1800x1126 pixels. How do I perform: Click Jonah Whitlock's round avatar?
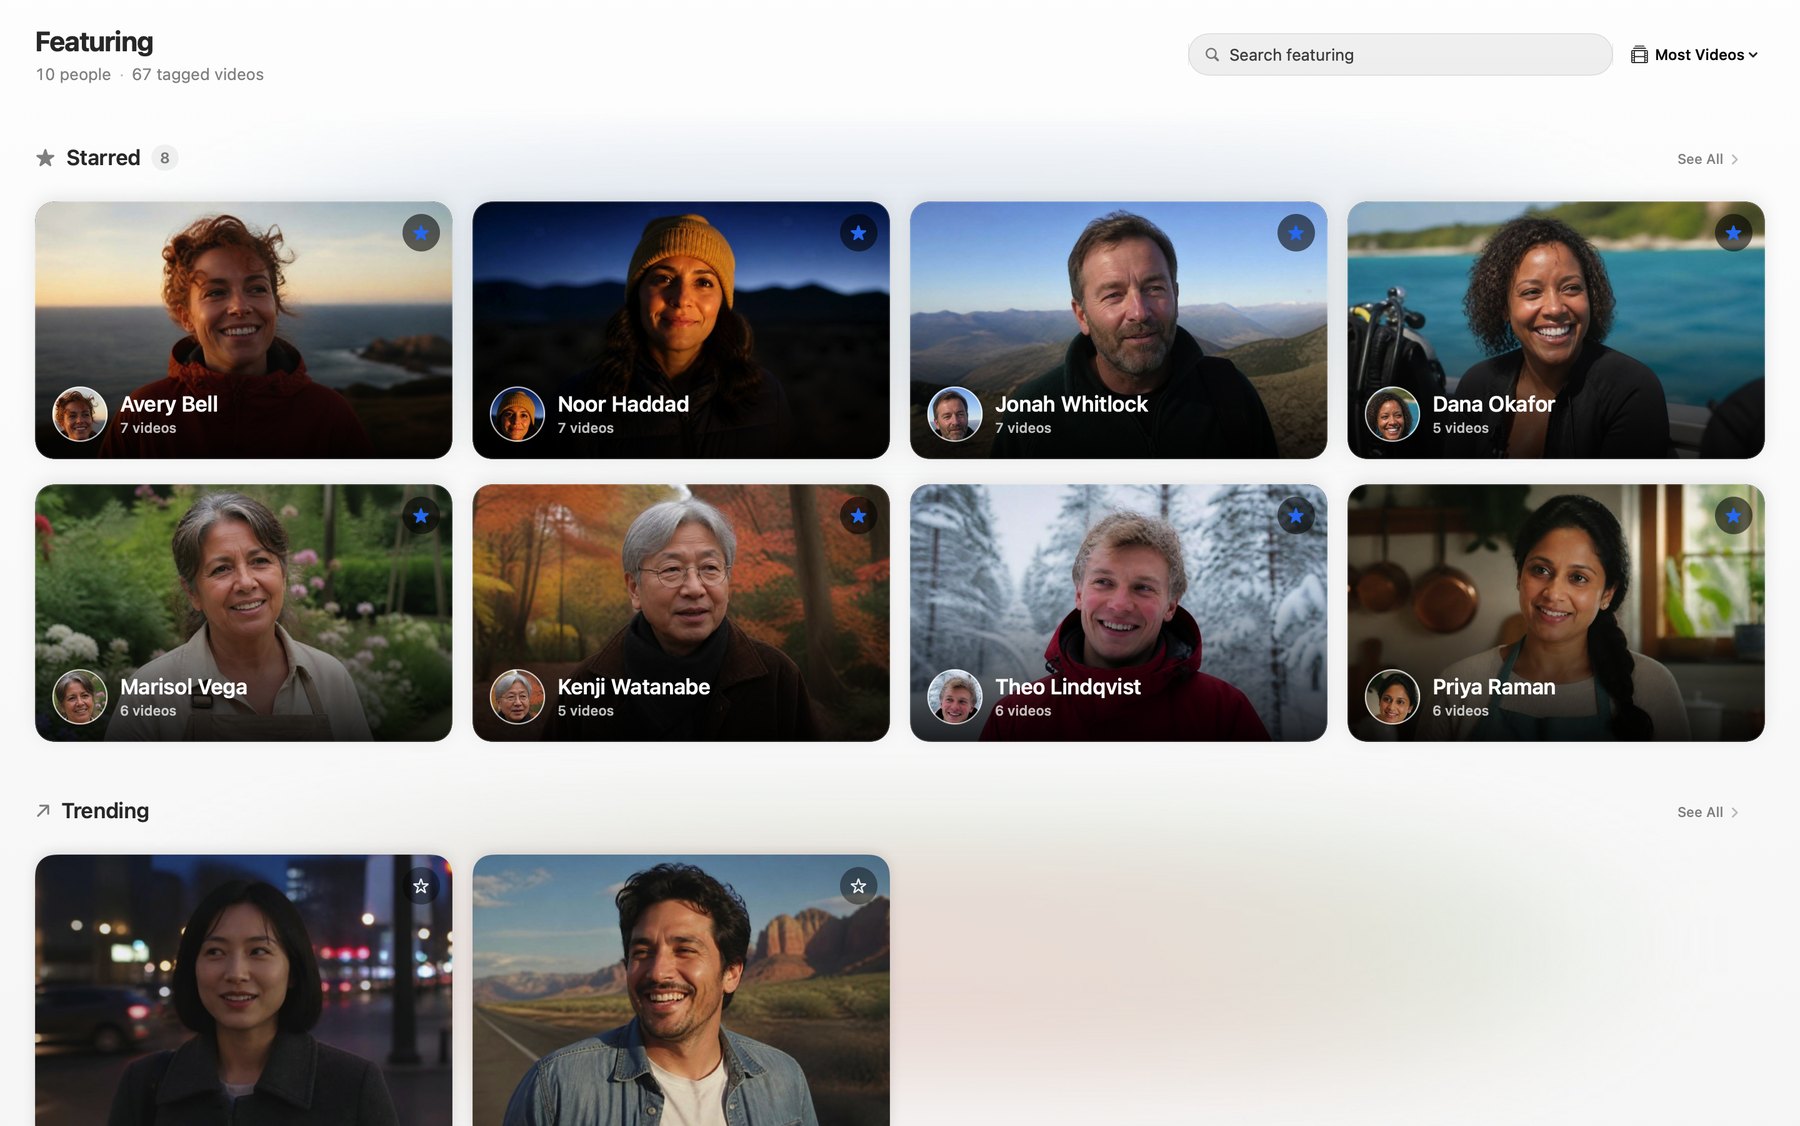click(955, 414)
